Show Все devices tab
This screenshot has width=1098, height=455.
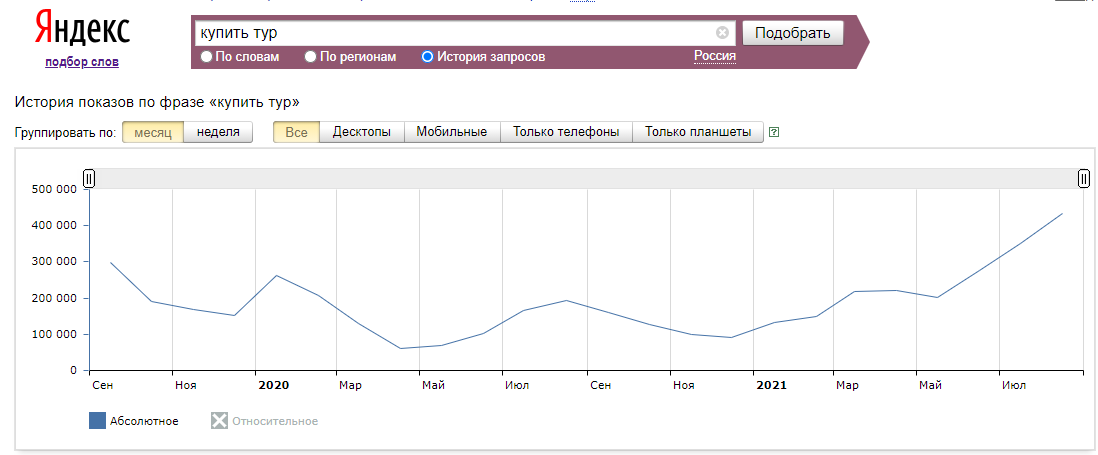[x=296, y=132]
